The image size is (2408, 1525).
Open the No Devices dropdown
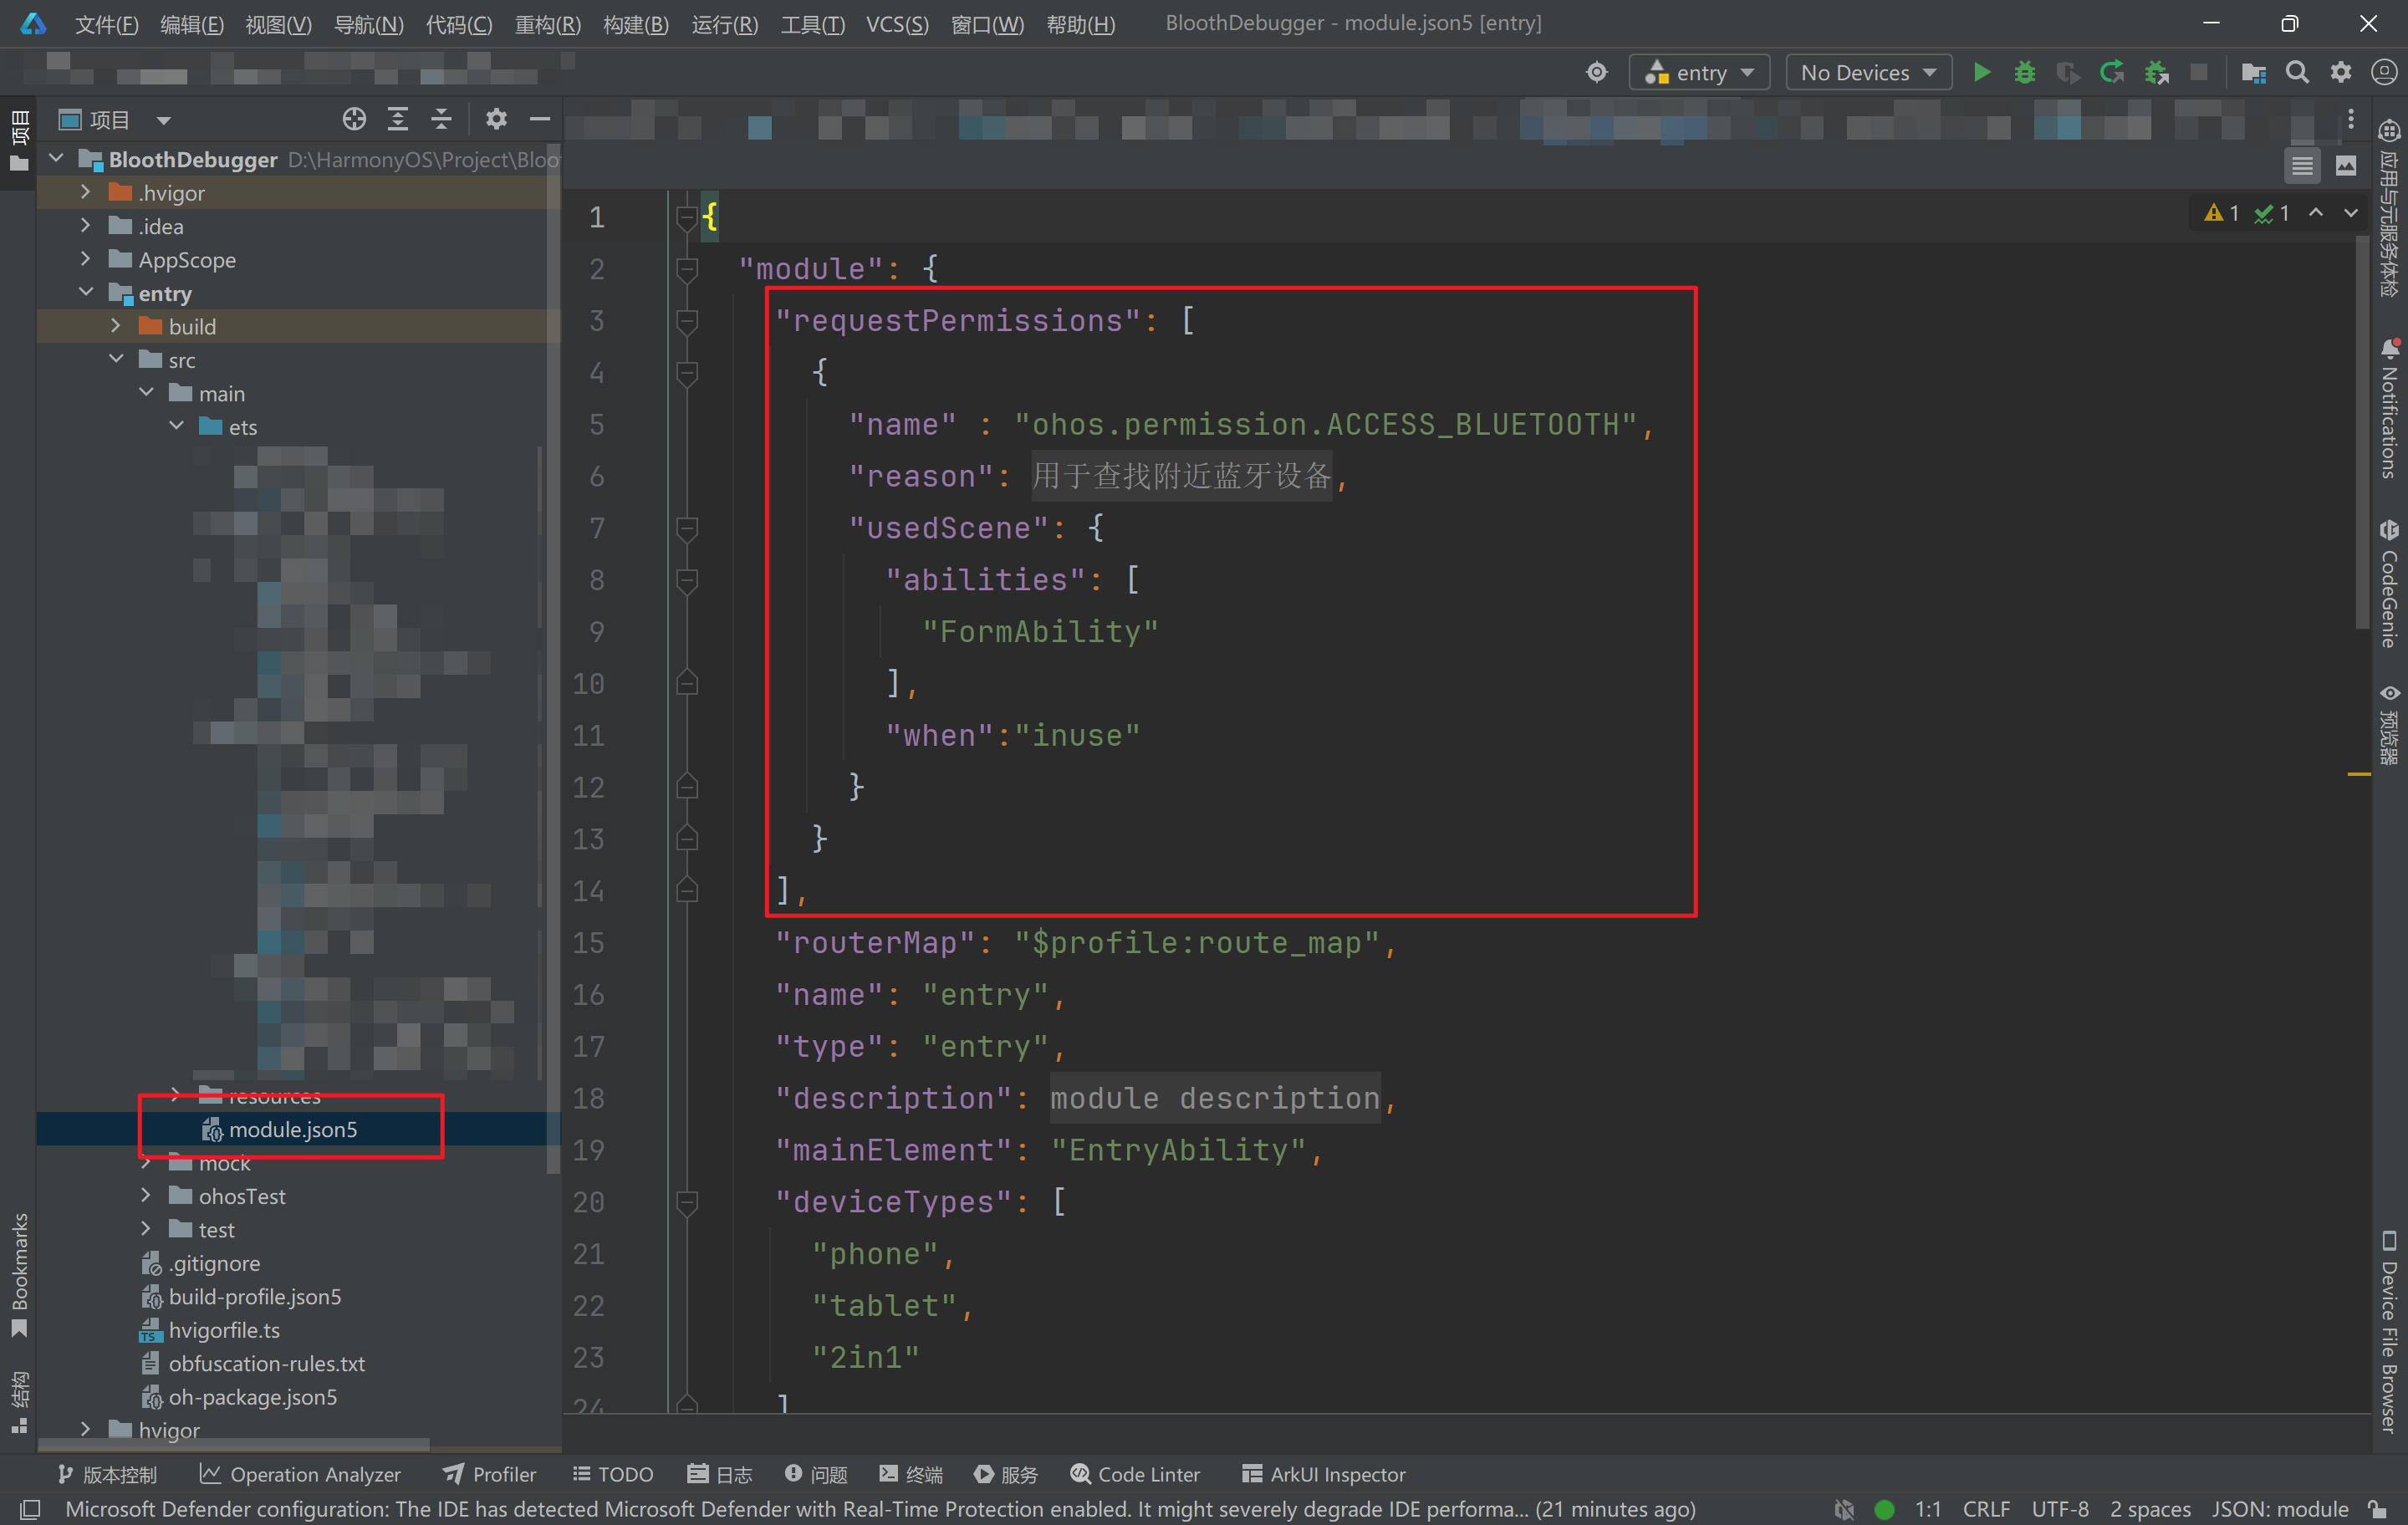coord(1868,72)
